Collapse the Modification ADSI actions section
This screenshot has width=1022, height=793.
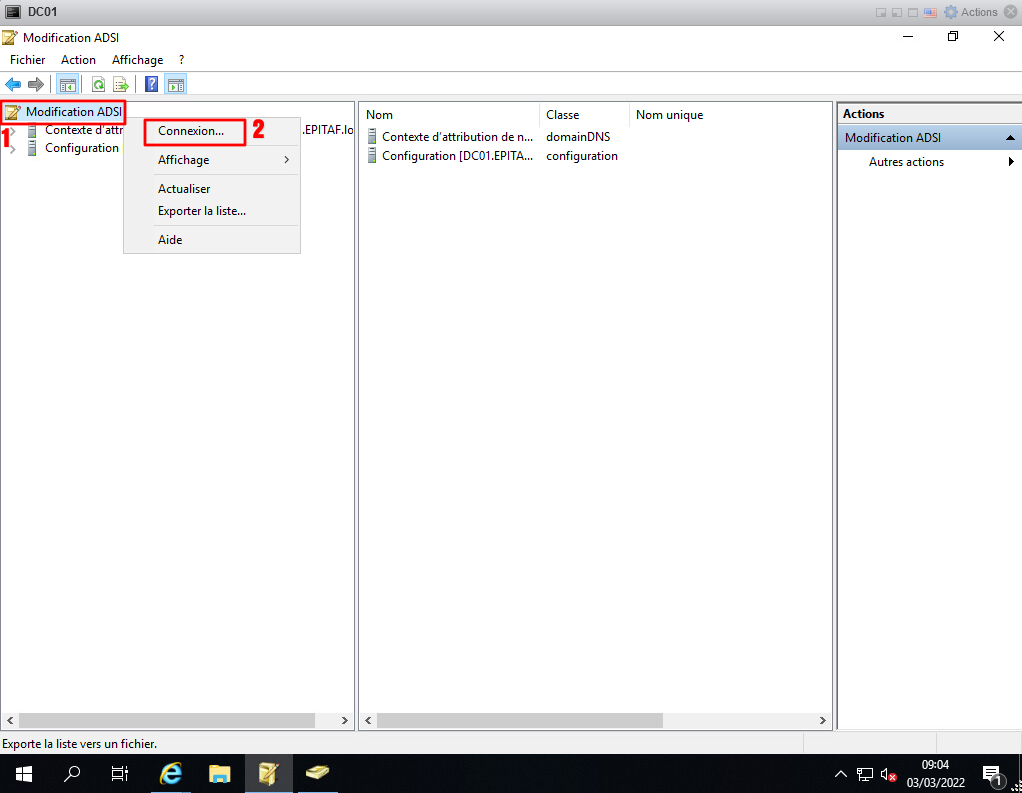click(1010, 138)
